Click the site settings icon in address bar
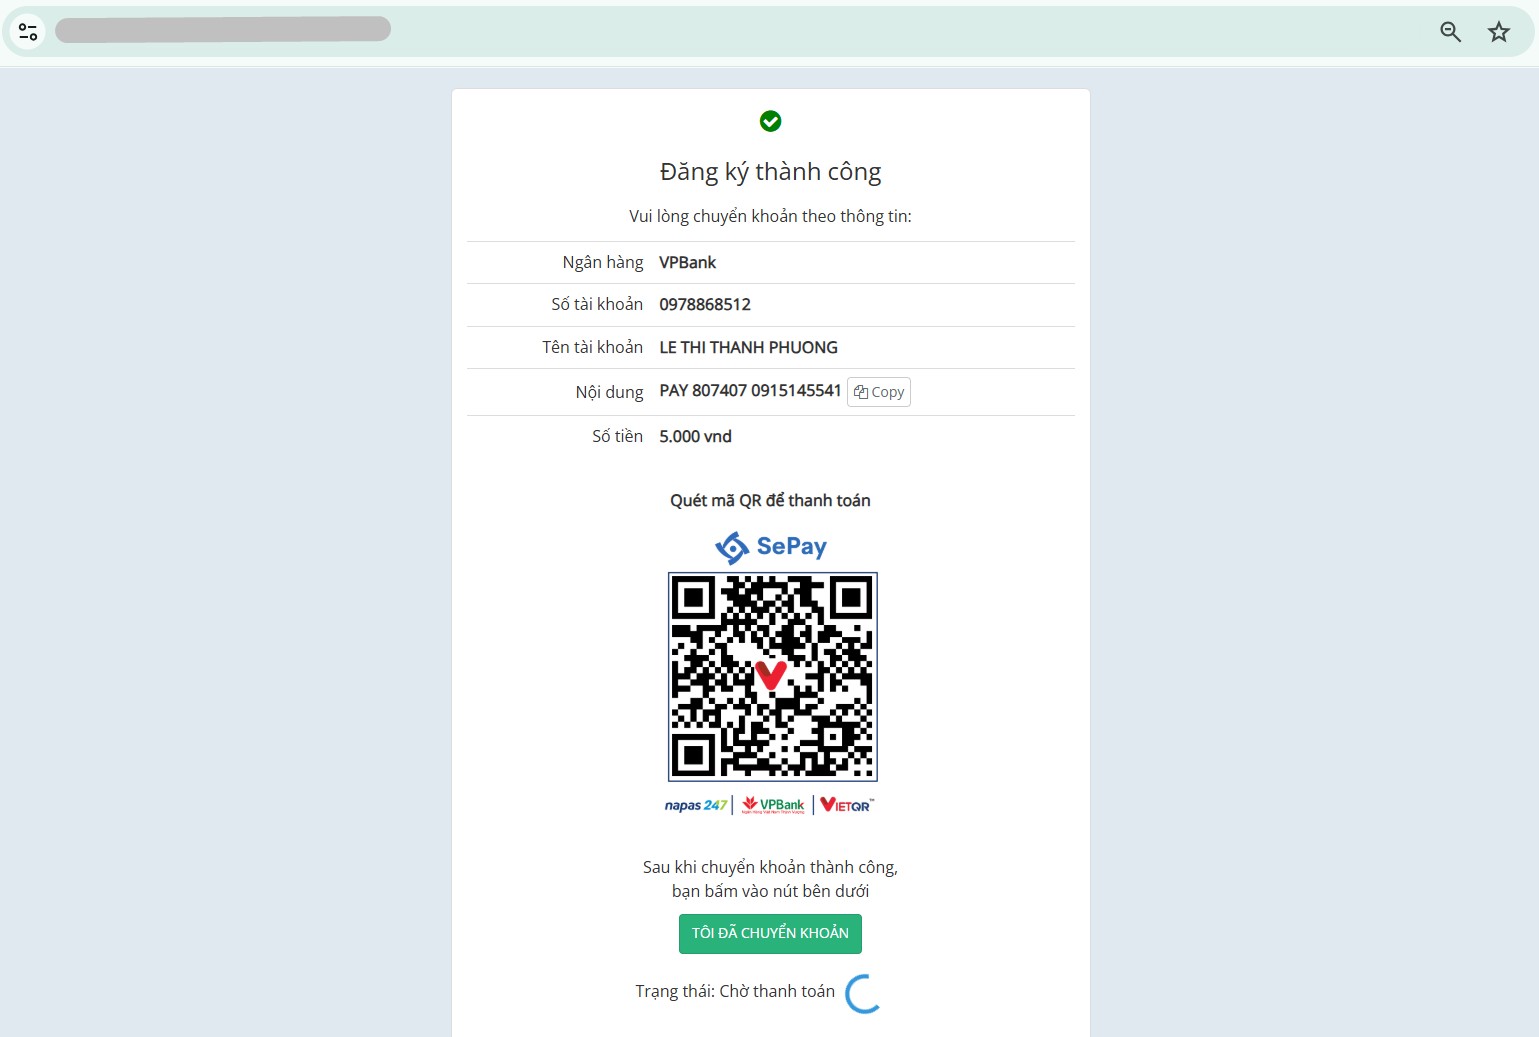 point(28,32)
